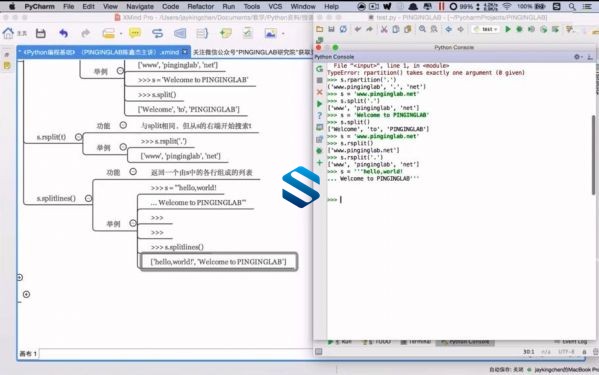Insert a note using yellow comment icon
The height and width of the screenshot is (375, 599).
[x=134, y=34]
